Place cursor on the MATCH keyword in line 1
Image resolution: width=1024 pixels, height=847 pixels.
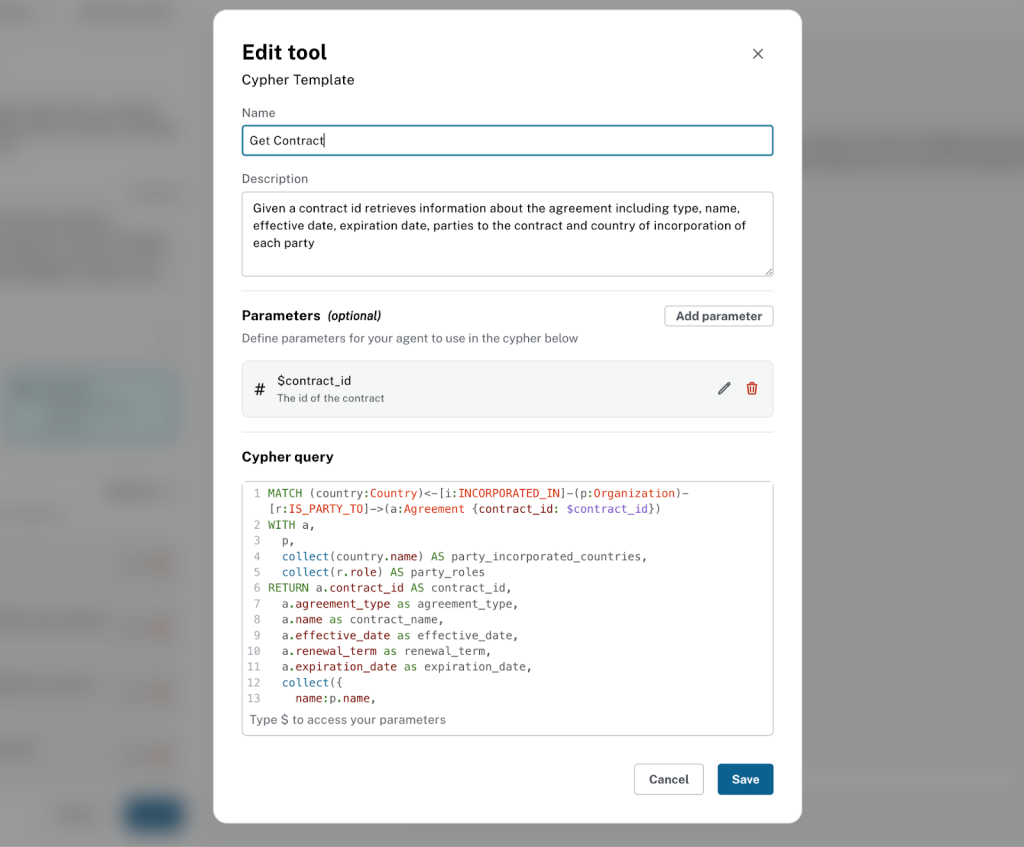(x=285, y=493)
